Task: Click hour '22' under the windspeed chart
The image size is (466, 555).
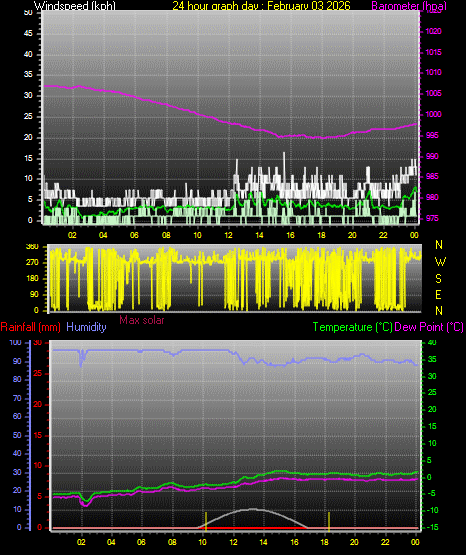Action: (x=383, y=235)
